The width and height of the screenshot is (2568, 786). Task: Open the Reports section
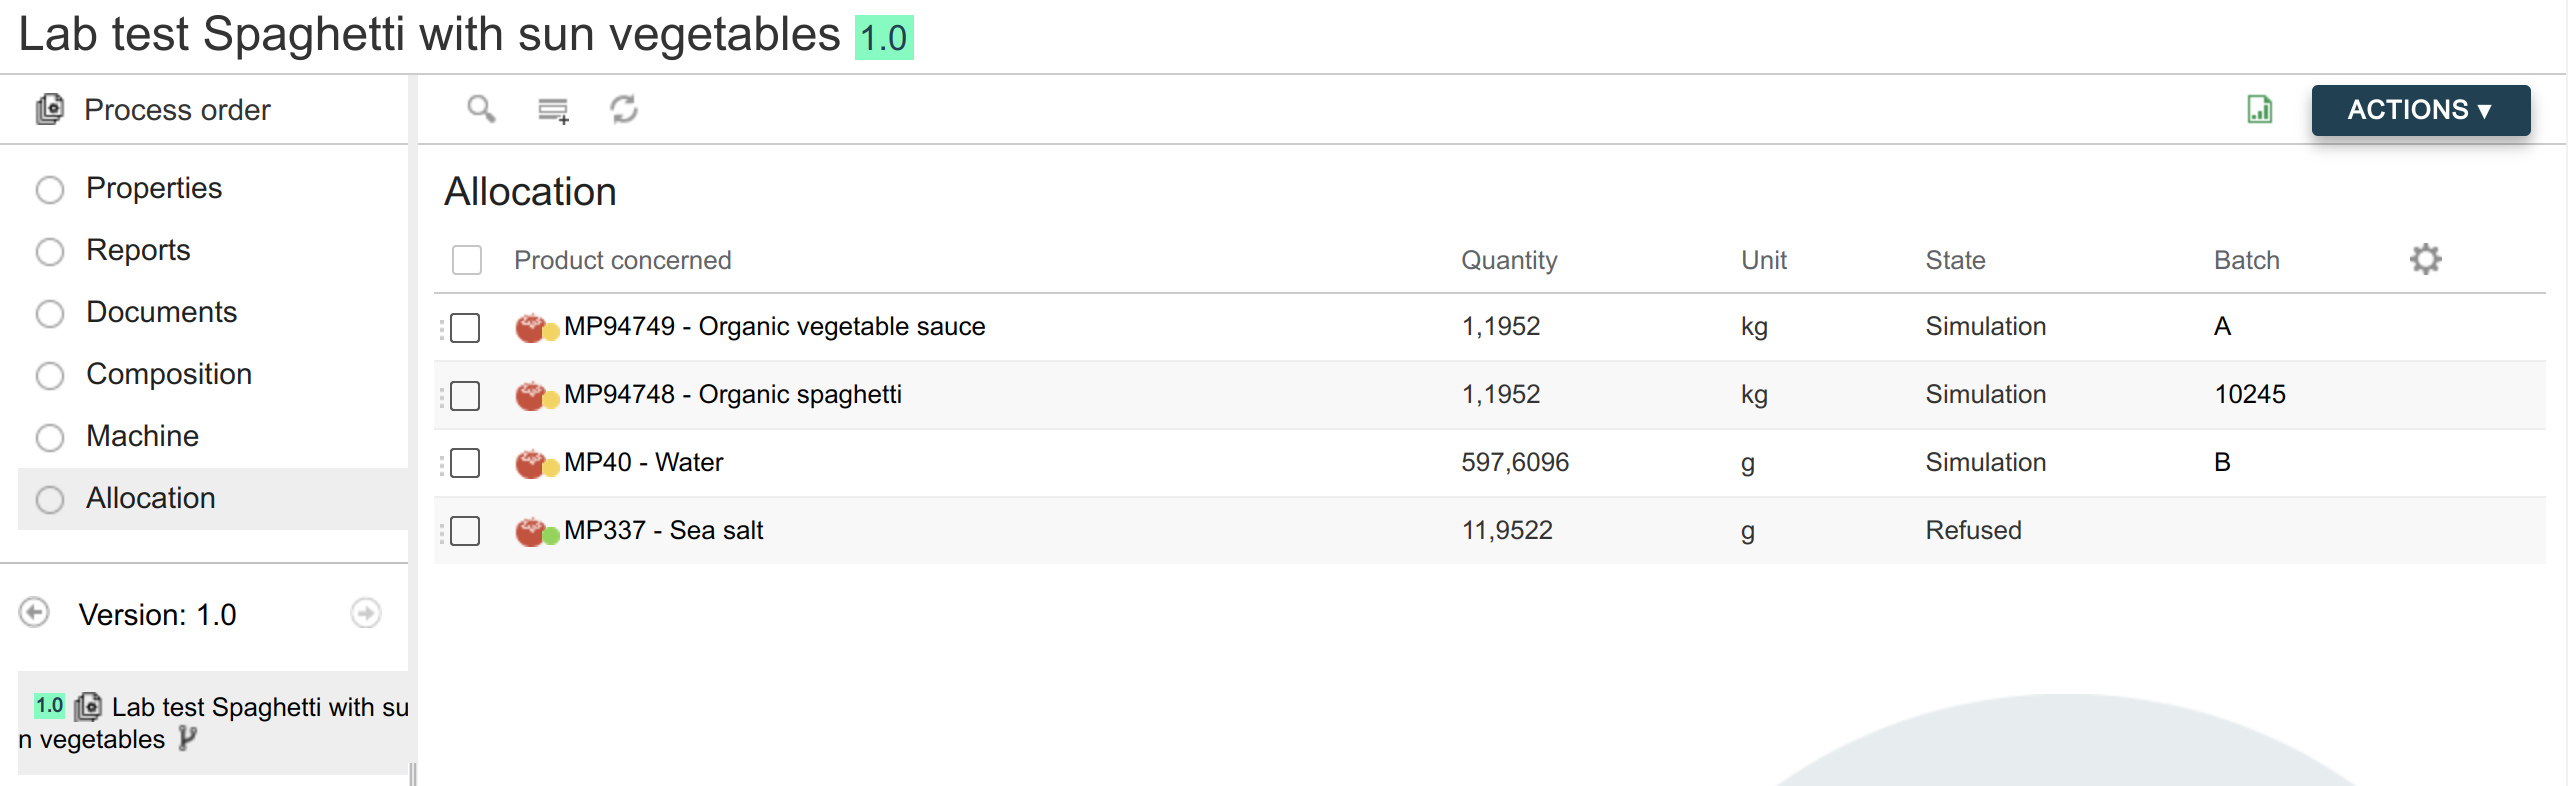click(x=138, y=250)
